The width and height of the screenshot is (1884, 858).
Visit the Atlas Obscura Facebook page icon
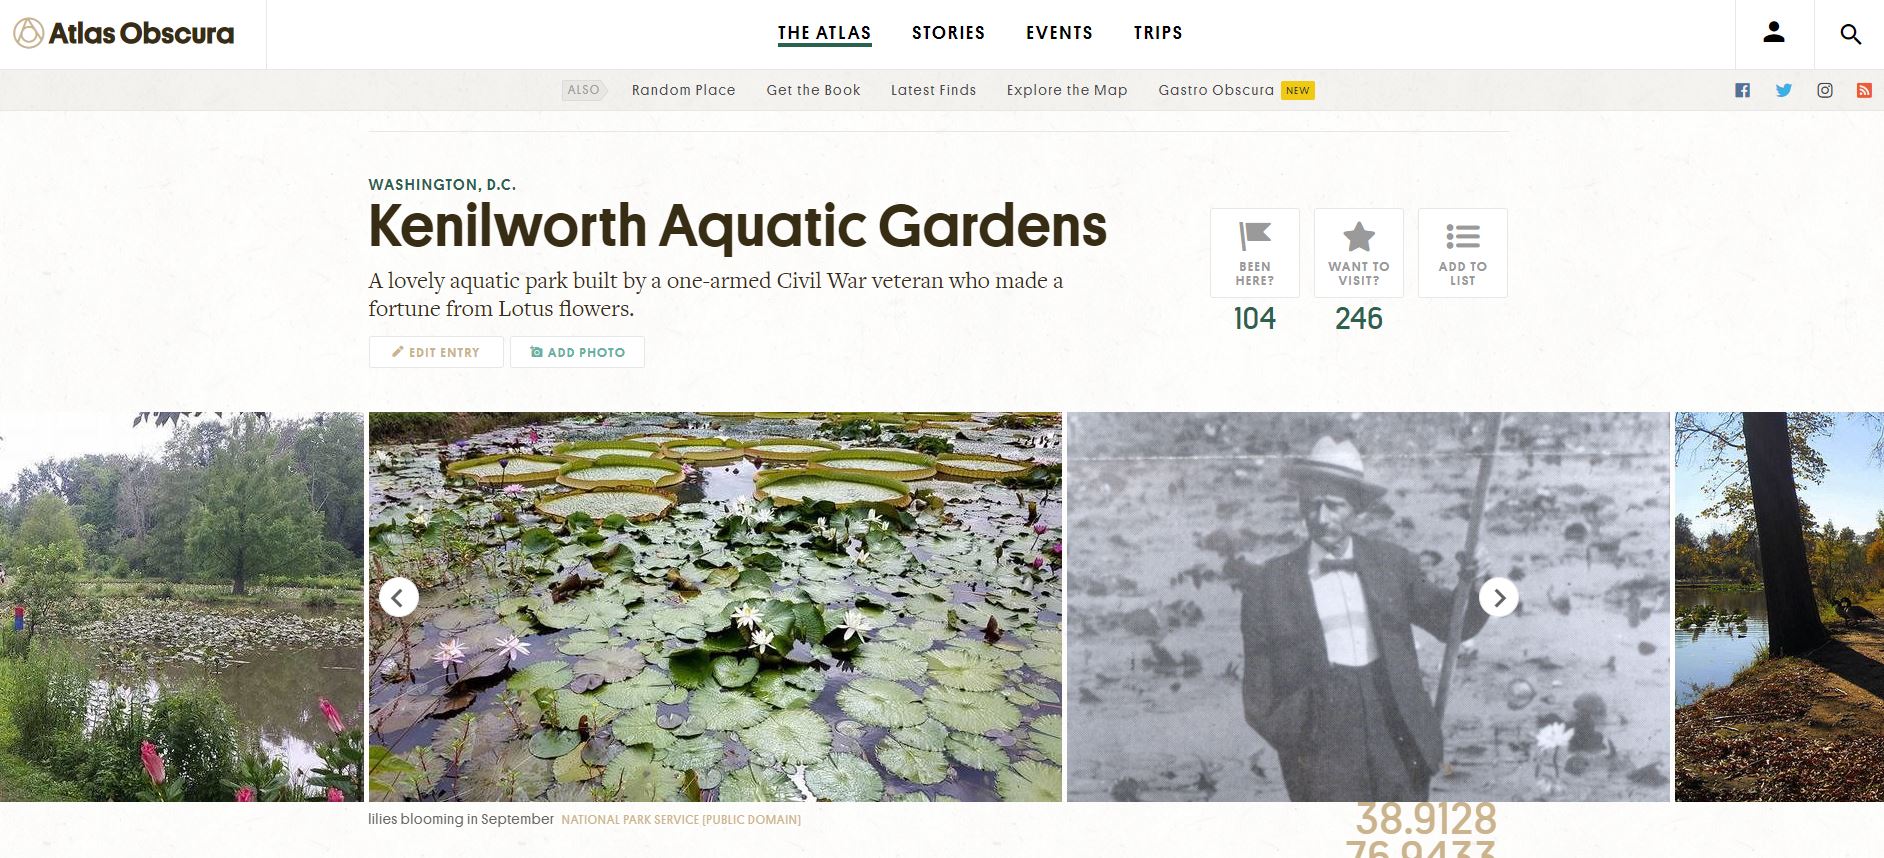click(1743, 90)
